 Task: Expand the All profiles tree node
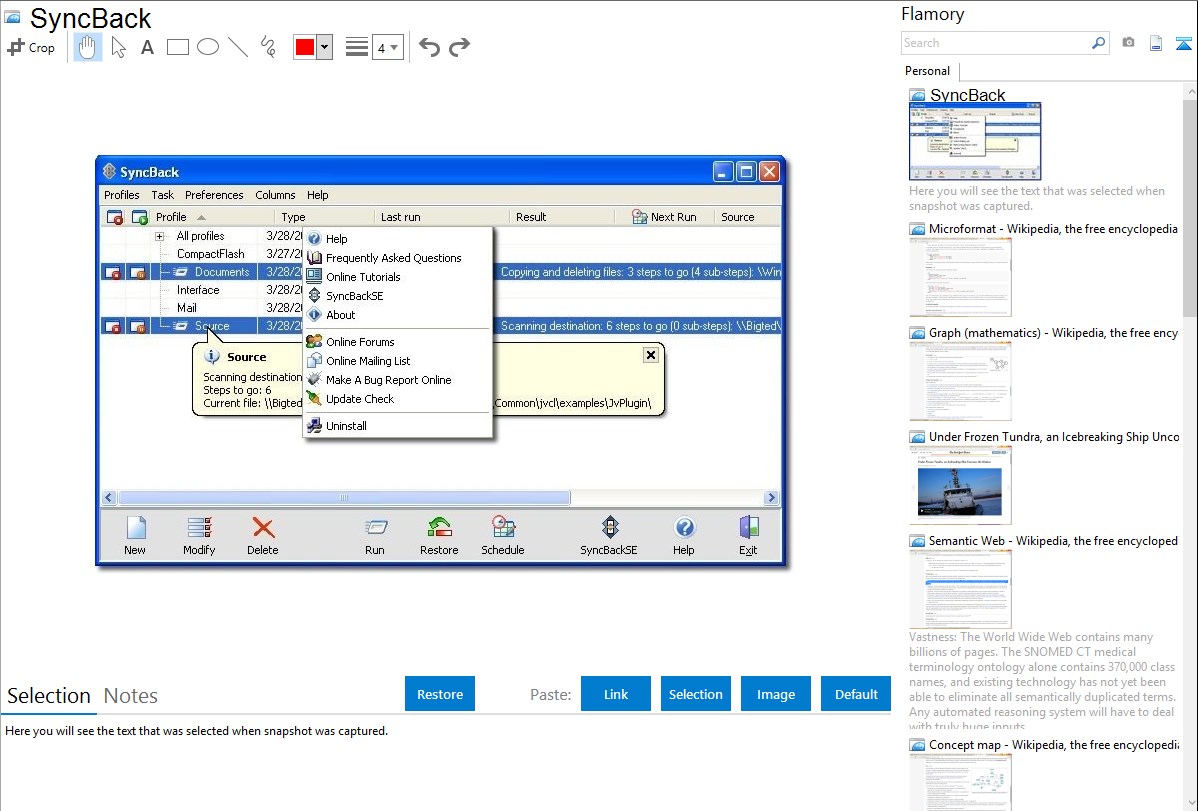159,237
